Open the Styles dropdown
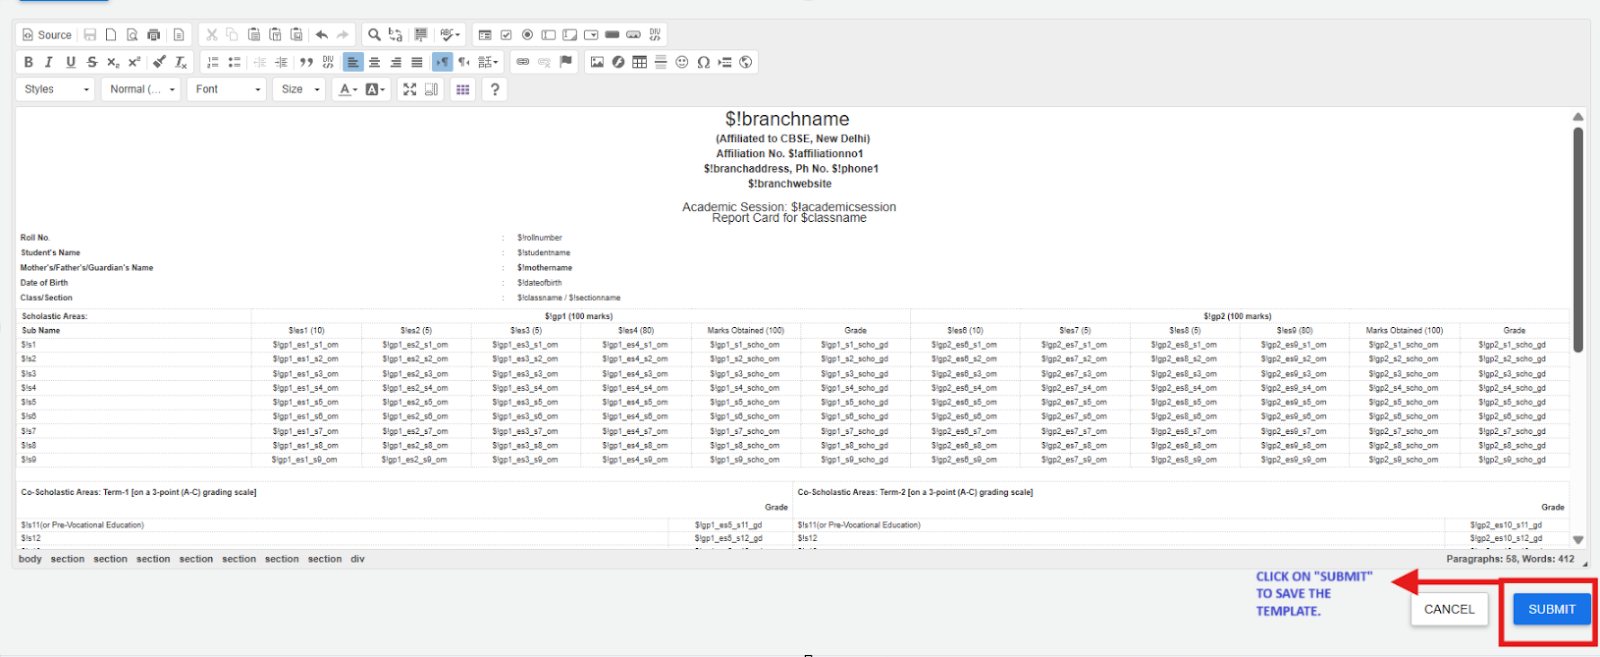 (x=56, y=89)
